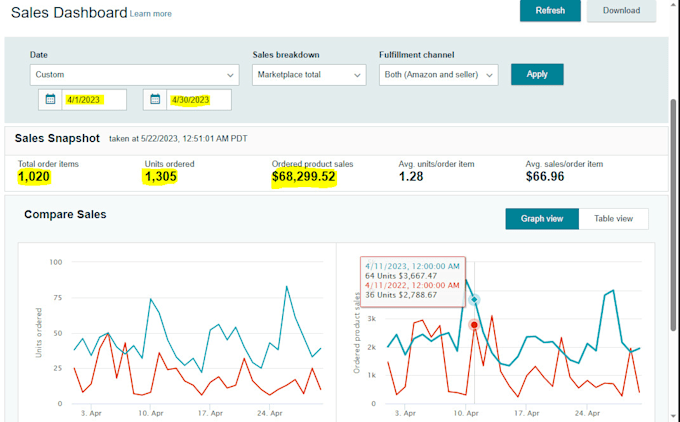Click the Total order items value 1,020

pos(34,177)
